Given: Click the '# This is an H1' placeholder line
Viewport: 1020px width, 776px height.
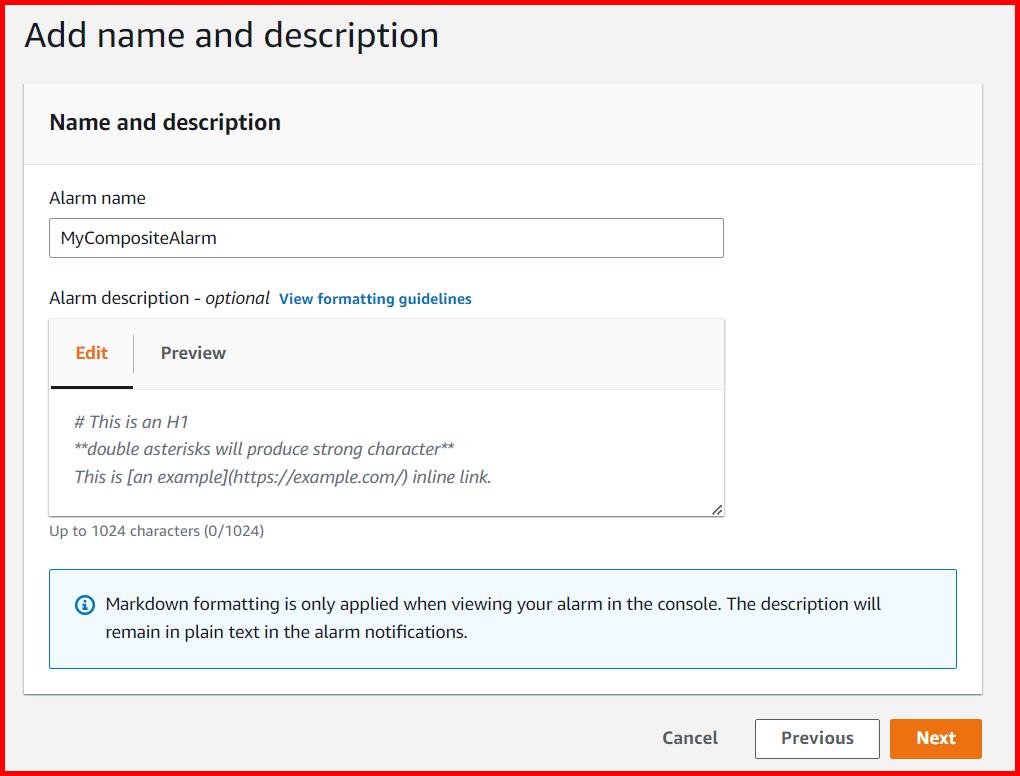Looking at the screenshot, I should (x=131, y=422).
